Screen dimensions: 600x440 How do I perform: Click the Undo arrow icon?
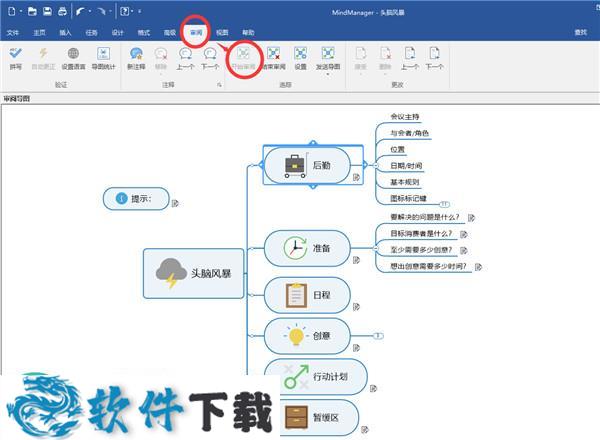pos(80,11)
